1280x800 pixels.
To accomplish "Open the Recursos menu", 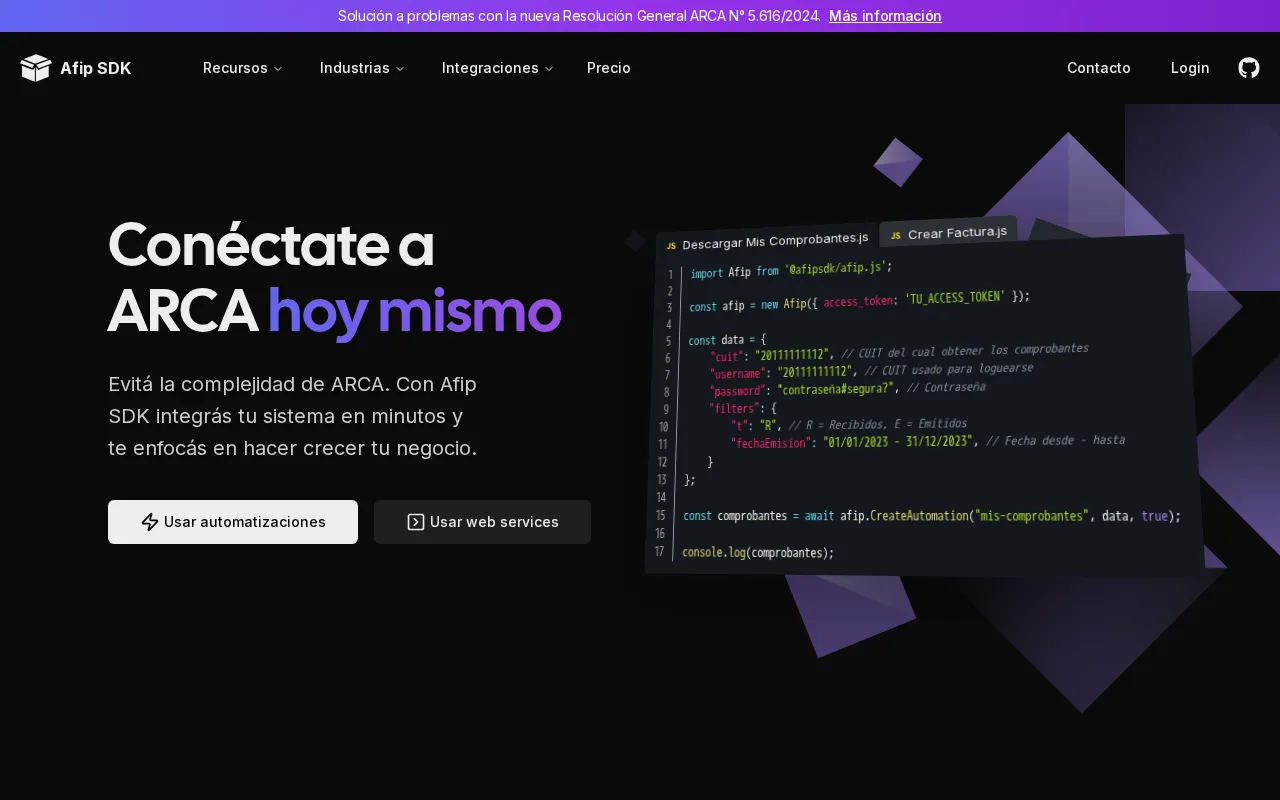I will (243, 68).
